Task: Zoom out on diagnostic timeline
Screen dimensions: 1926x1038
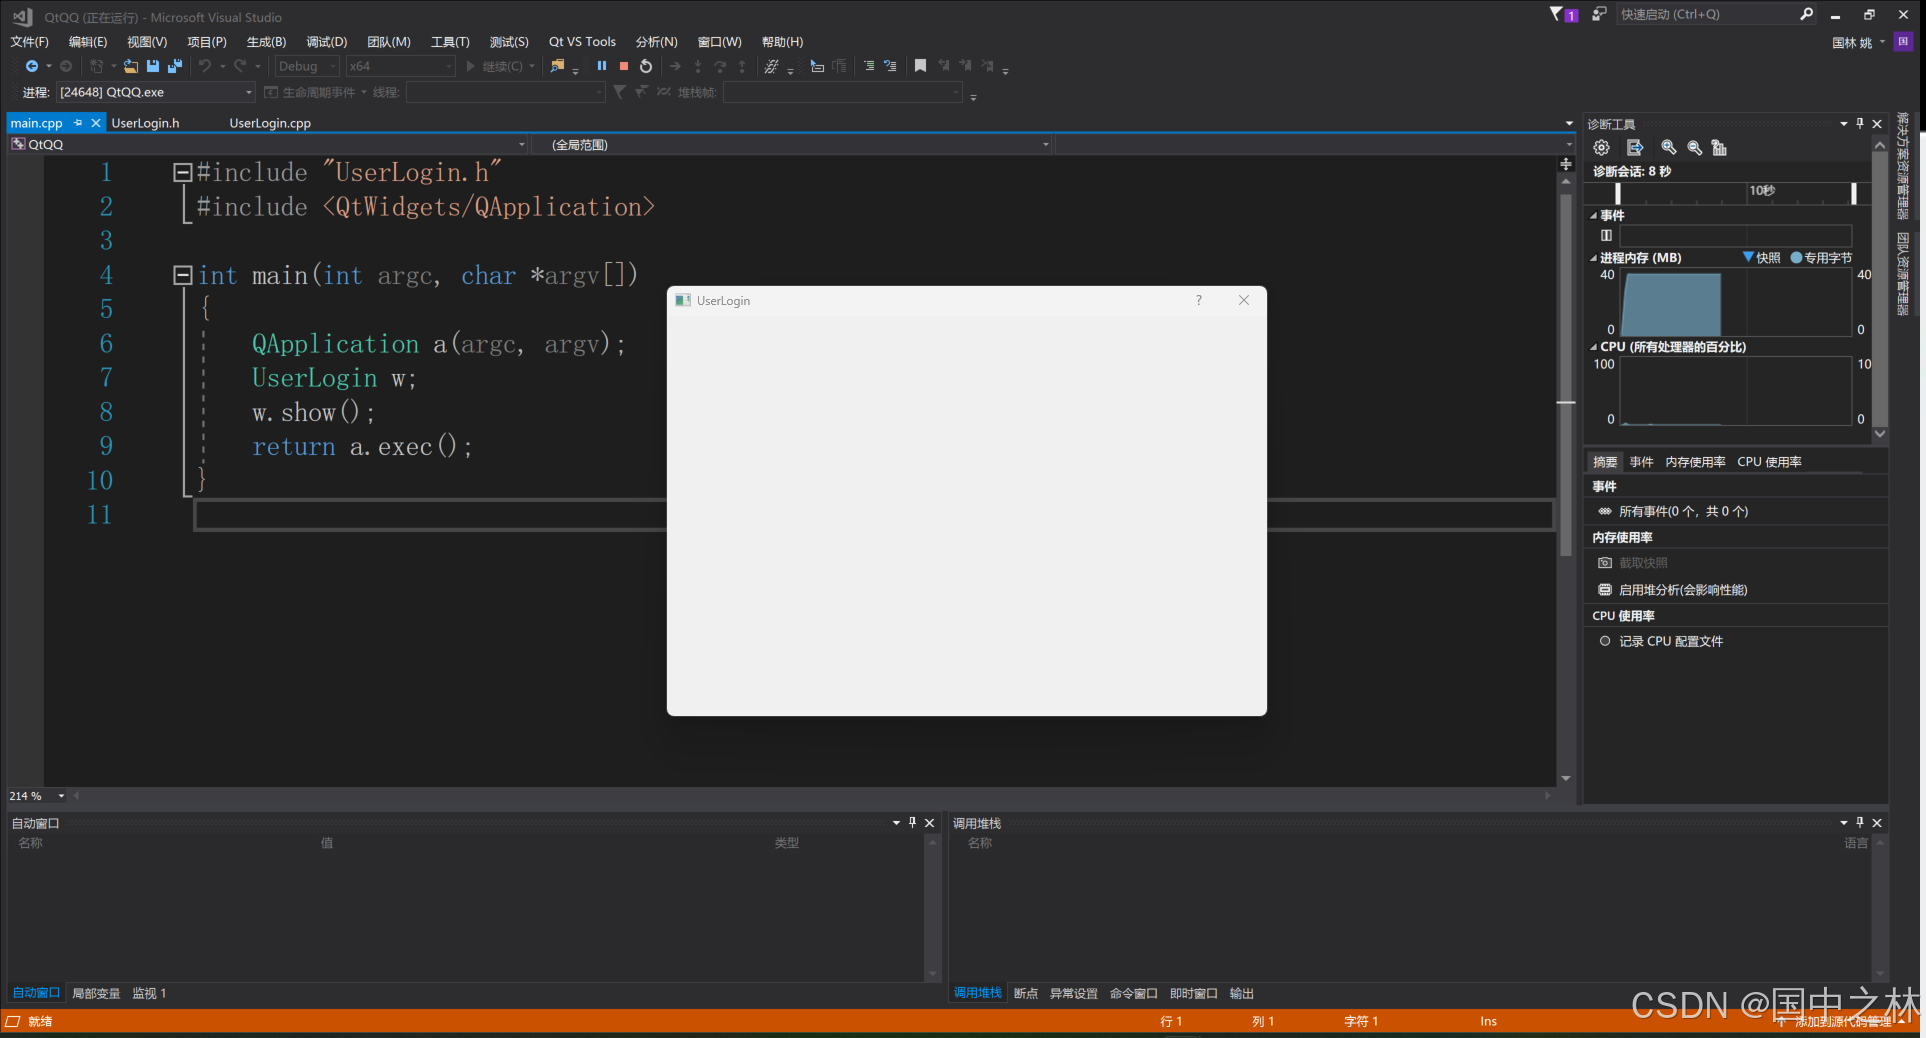Action: point(1695,148)
